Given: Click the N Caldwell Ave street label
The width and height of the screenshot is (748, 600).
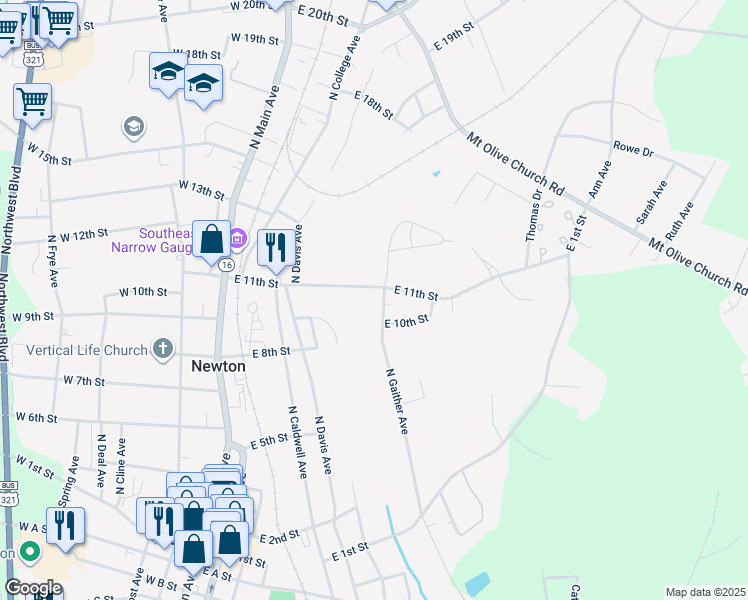Looking at the screenshot, I should click(298, 442).
